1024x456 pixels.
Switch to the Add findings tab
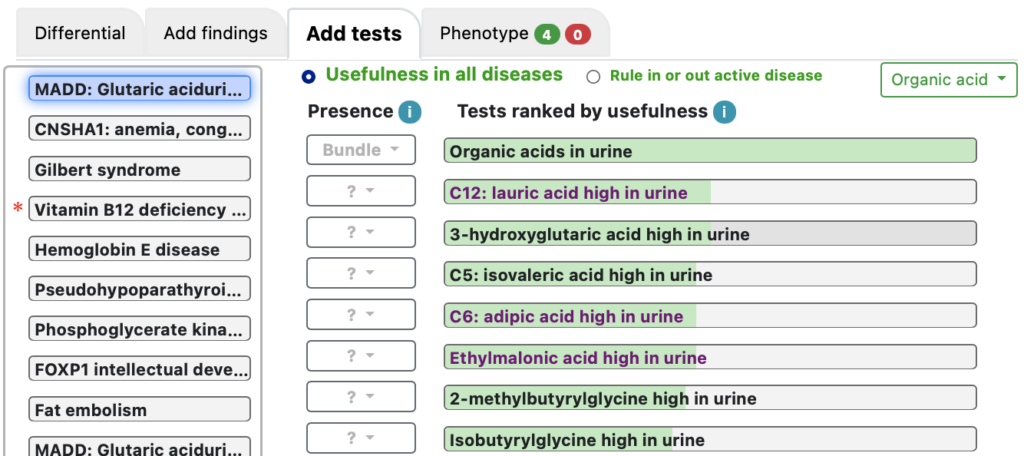[216, 33]
